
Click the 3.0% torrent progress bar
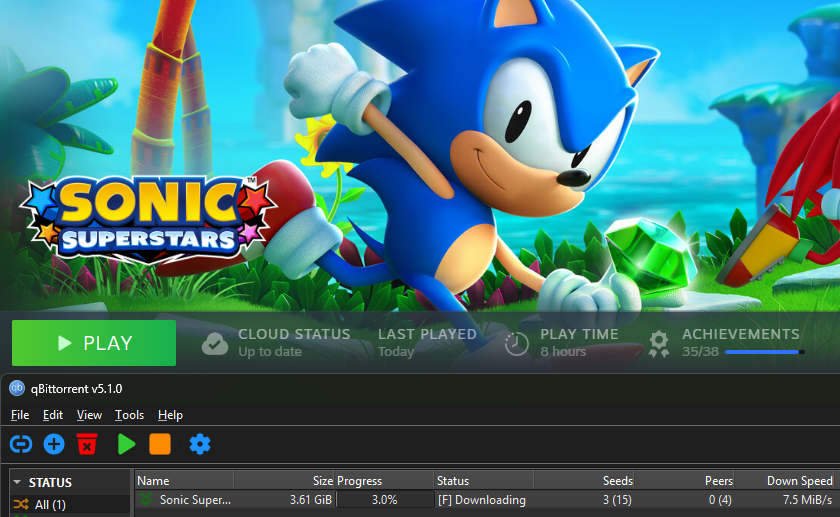click(384, 500)
